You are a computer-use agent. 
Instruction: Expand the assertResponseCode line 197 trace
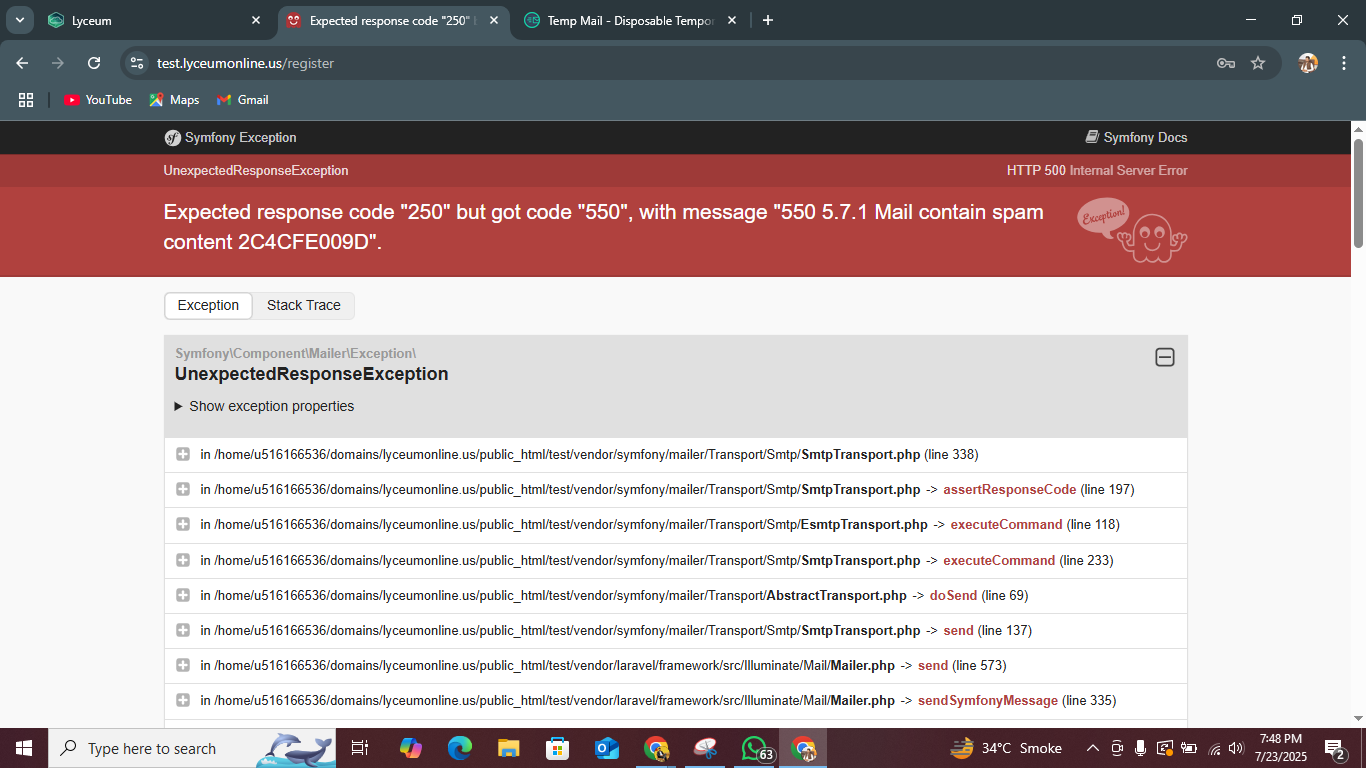click(183, 490)
